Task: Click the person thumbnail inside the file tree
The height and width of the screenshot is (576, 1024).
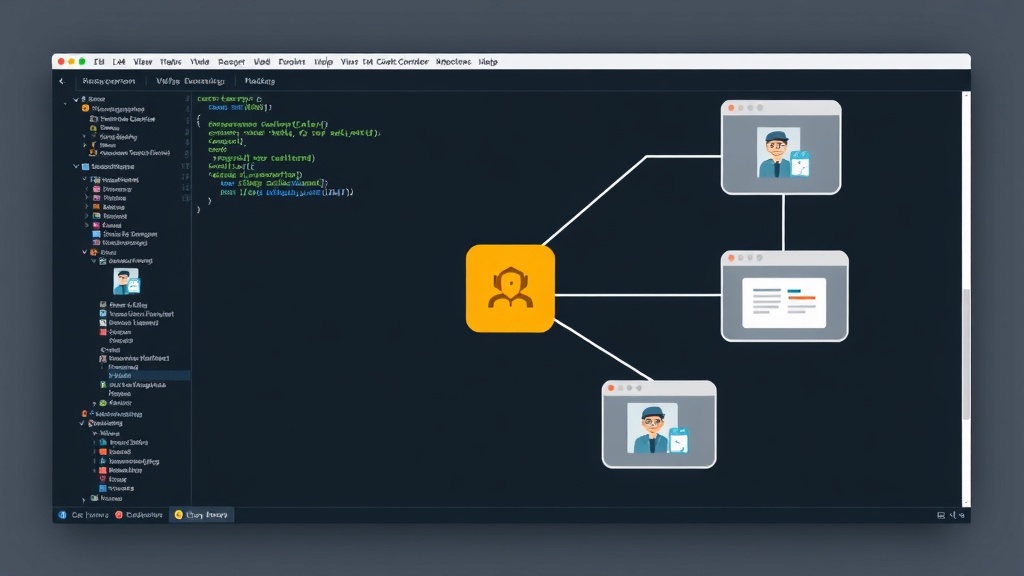Action: pos(126,281)
